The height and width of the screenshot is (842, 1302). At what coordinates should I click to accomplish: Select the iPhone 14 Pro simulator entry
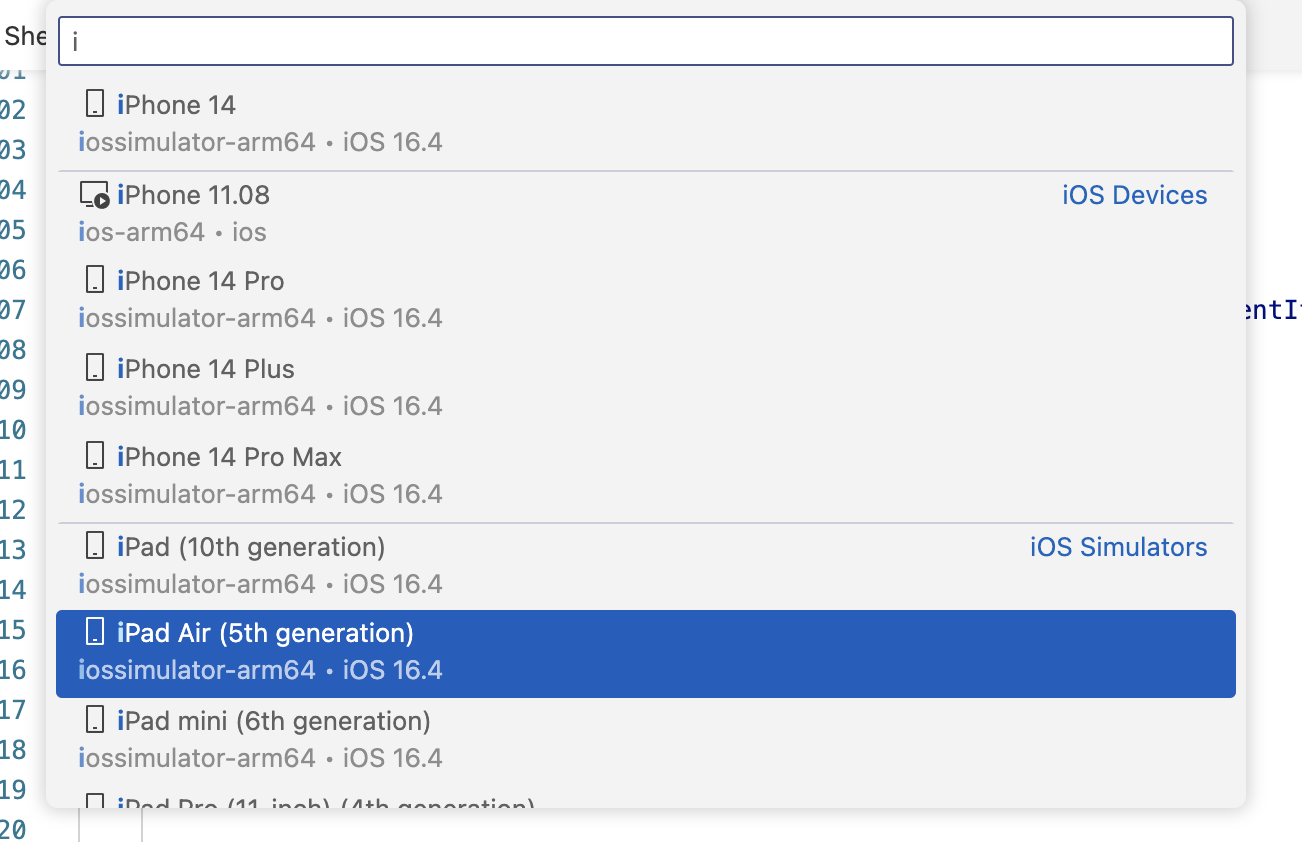[x=400, y=296]
